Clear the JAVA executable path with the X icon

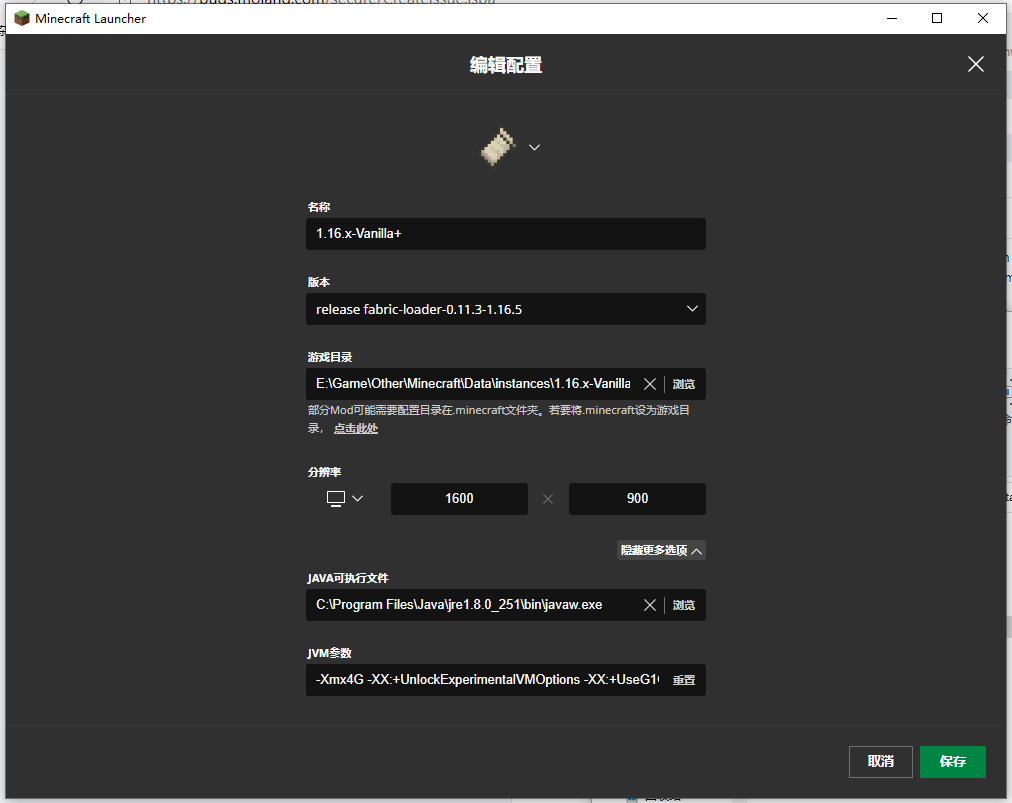650,604
